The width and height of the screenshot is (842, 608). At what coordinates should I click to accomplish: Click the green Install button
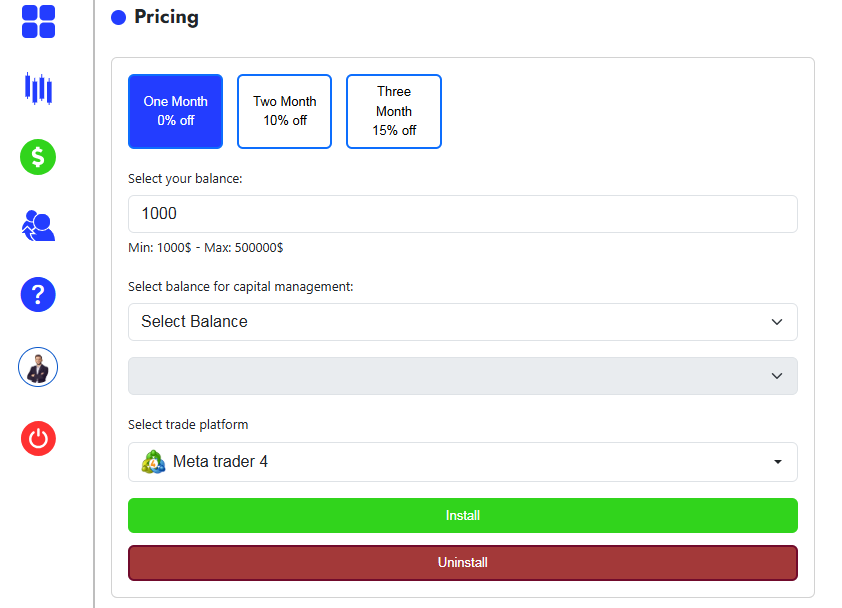click(462, 516)
